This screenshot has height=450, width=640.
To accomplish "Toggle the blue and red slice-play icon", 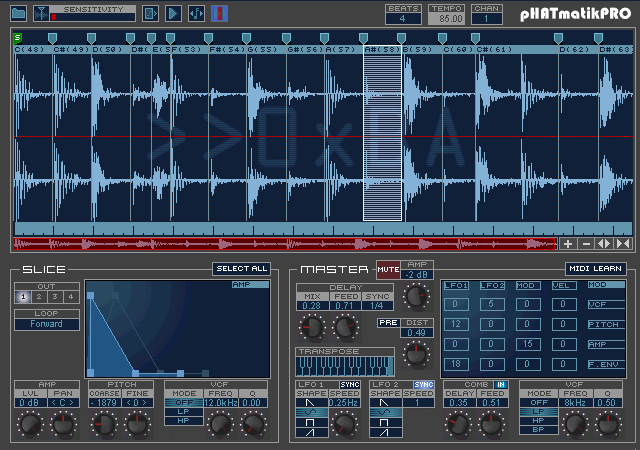I will [219, 13].
